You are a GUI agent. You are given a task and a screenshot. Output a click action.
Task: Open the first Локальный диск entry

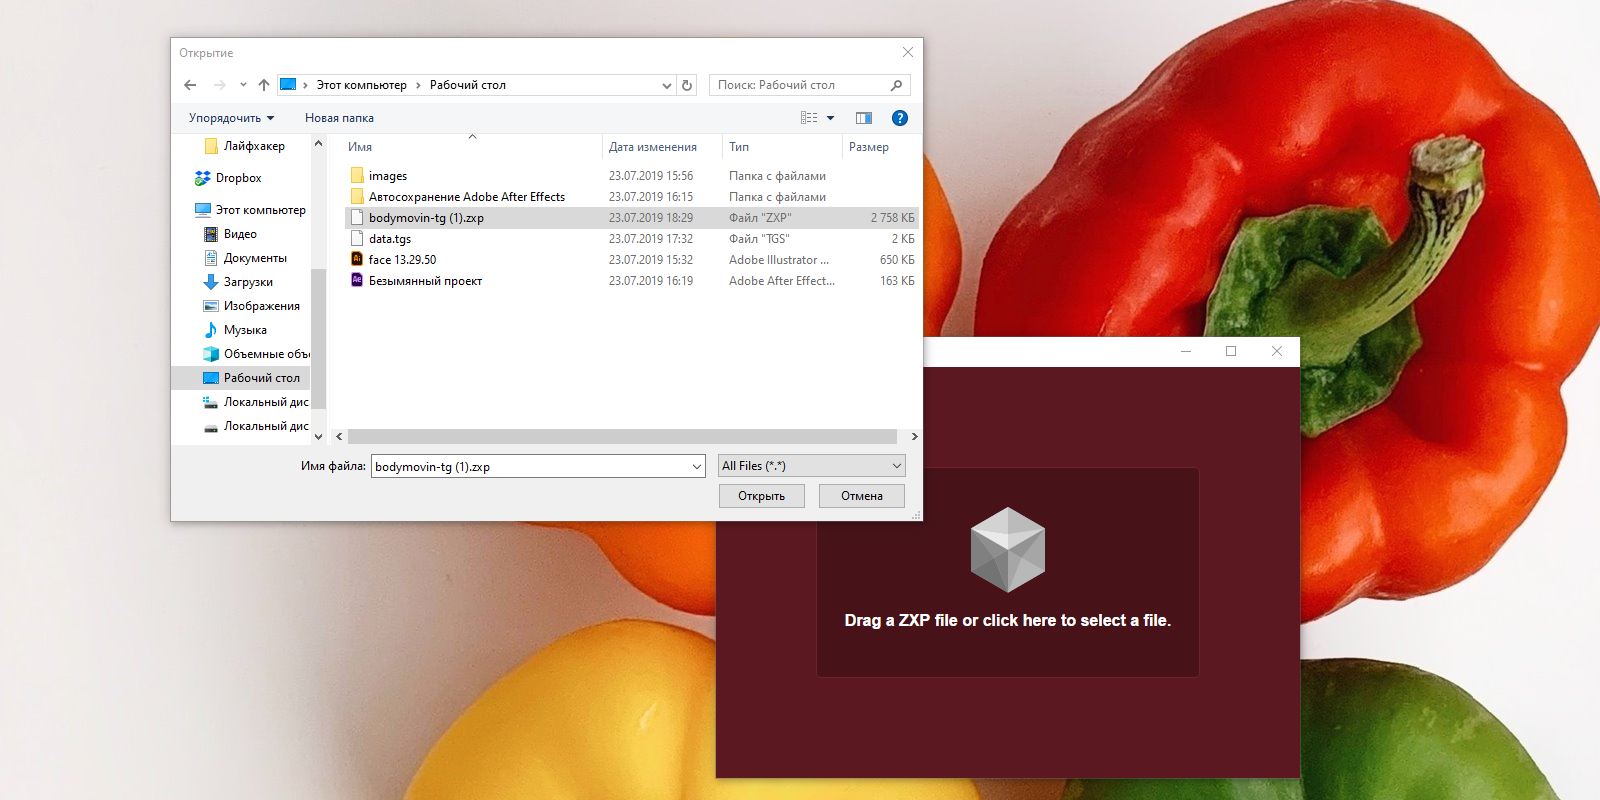pos(256,402)
